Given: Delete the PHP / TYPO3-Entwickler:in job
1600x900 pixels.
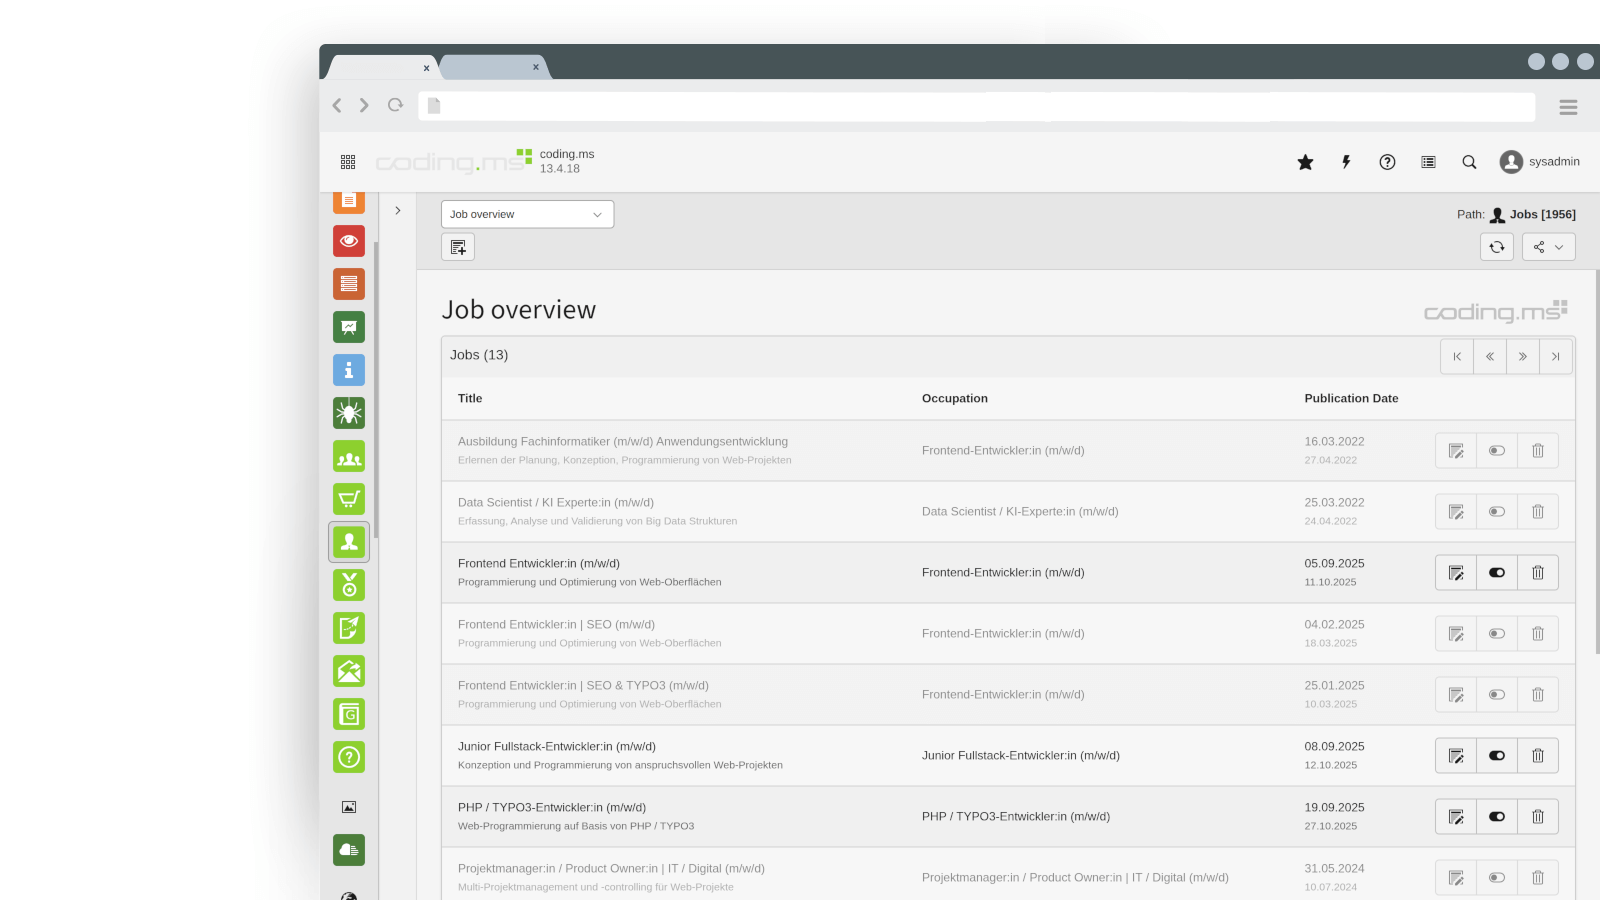Looking at the screenshot, I should click(1538, 817).
